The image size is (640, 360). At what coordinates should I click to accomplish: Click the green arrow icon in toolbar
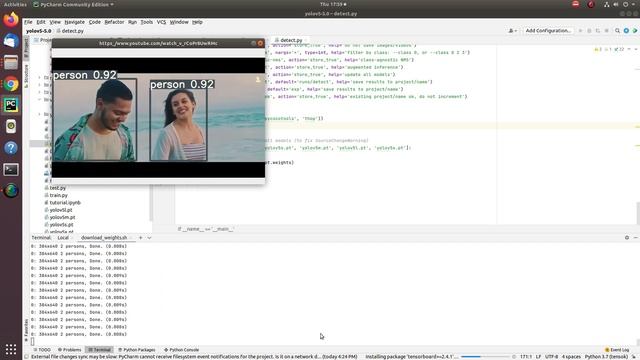(635, 31)
